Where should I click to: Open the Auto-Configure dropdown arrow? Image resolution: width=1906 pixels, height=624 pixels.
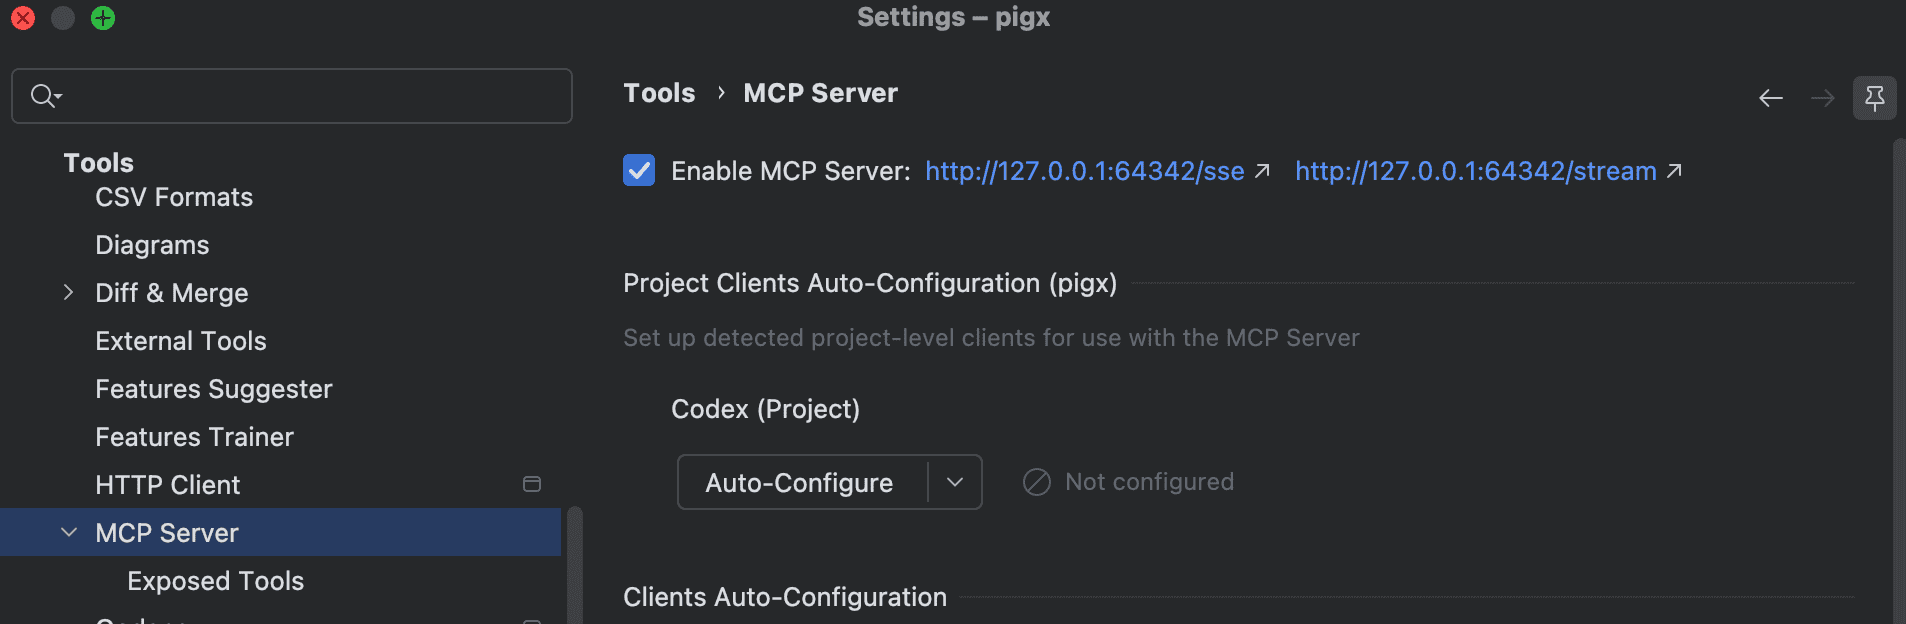click(955, 482)
